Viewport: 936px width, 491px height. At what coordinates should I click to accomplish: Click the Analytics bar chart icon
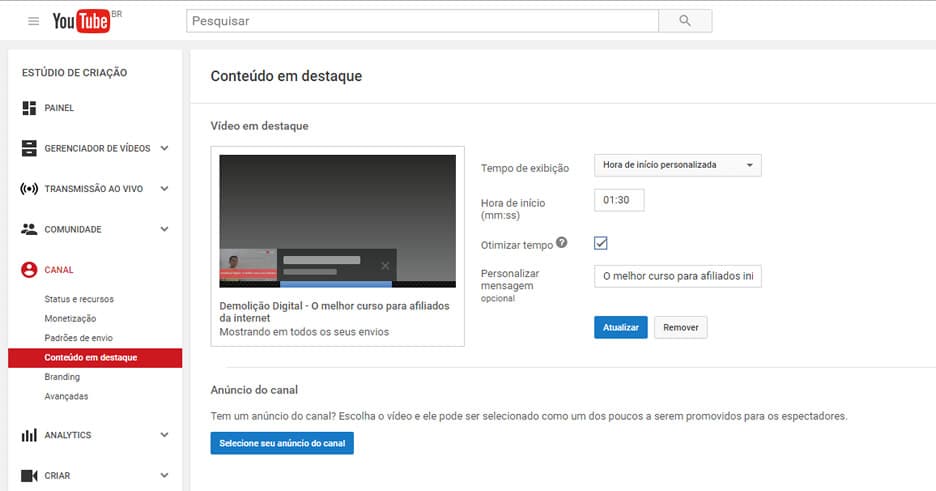29,435
